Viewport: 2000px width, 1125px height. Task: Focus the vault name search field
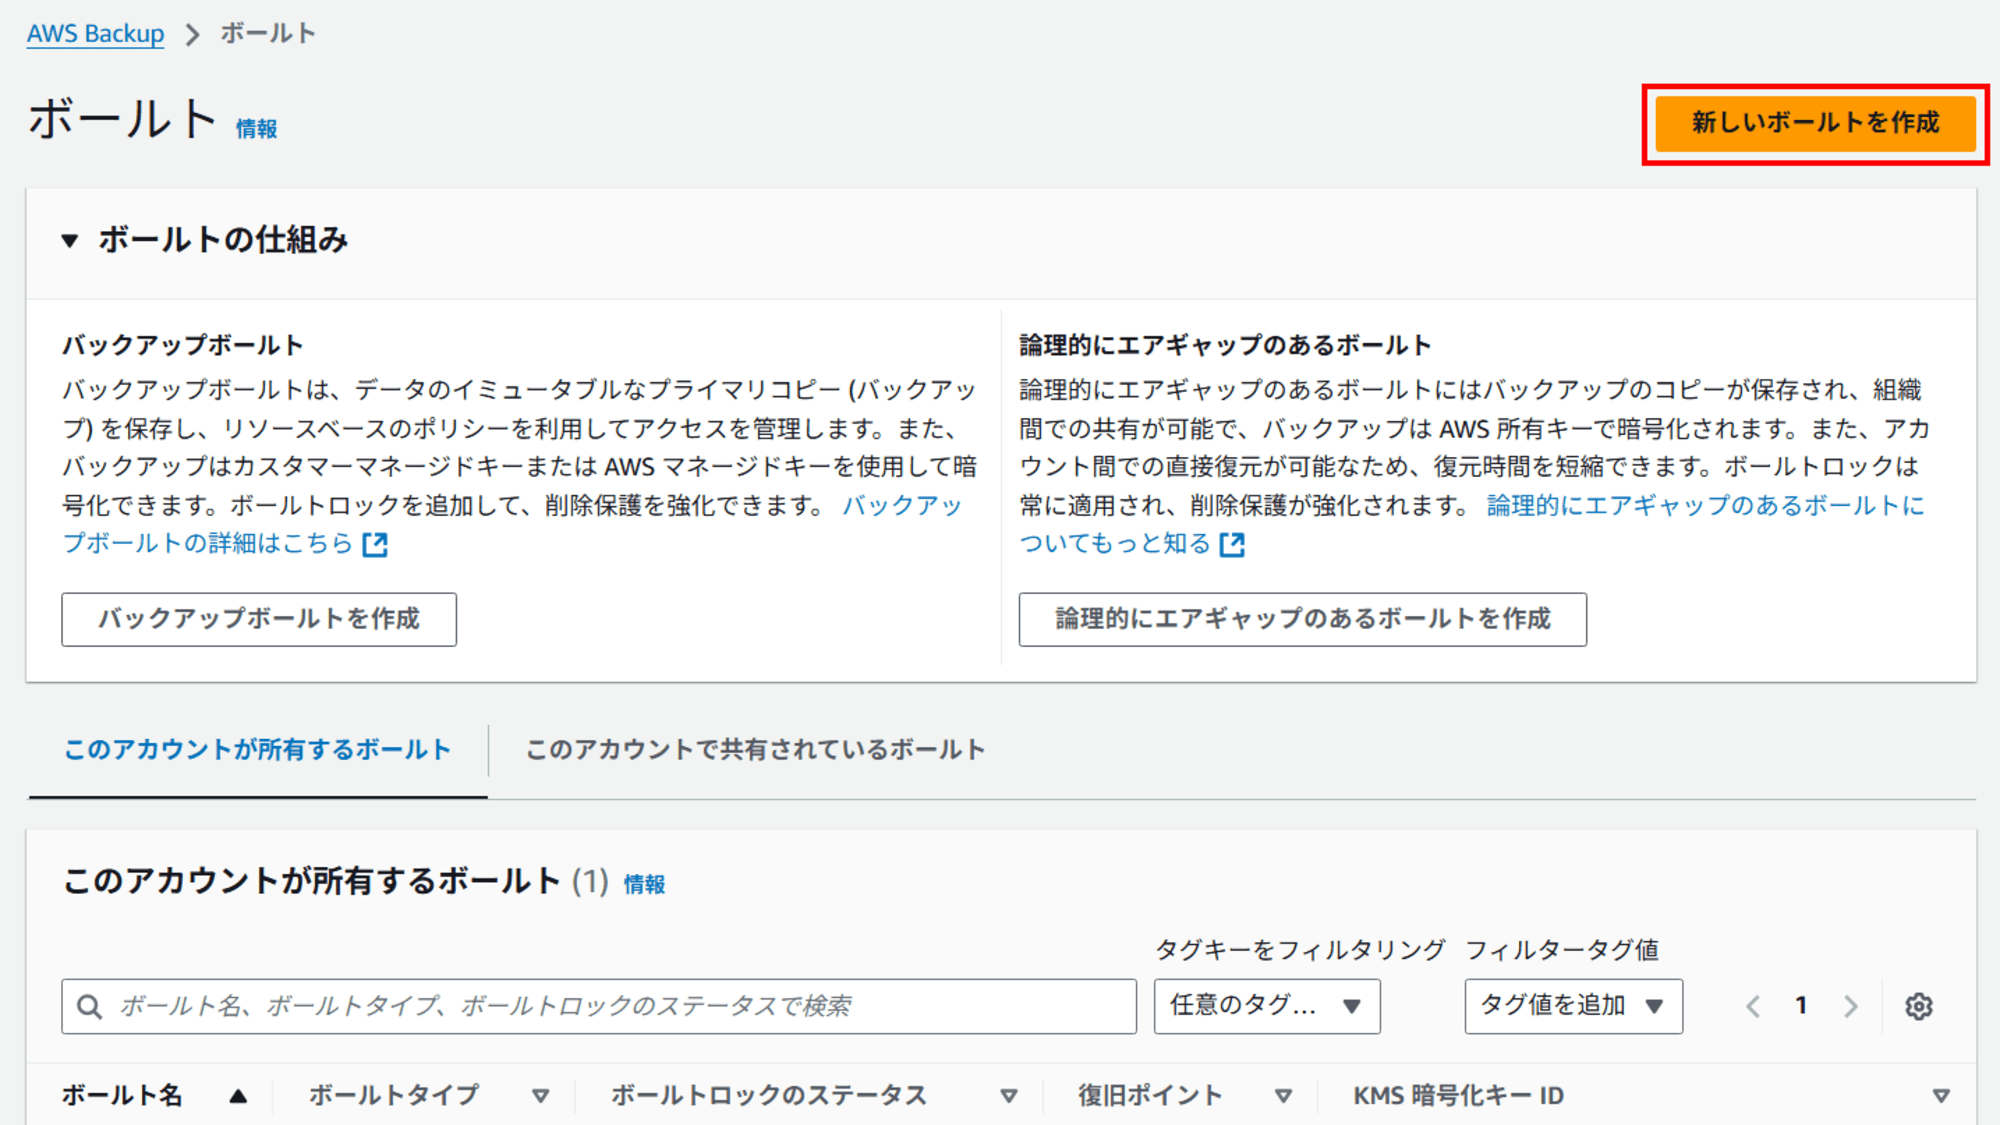pyautogui.click(x=599, y=1006)
